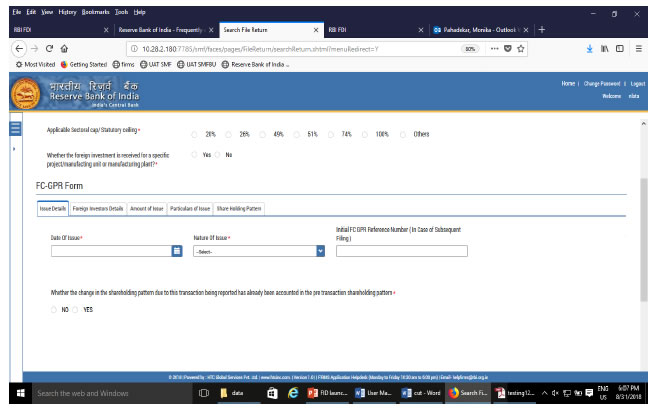
Task: Click the hamburger sidebar menu icon
Action: click(x=14, y=129)
